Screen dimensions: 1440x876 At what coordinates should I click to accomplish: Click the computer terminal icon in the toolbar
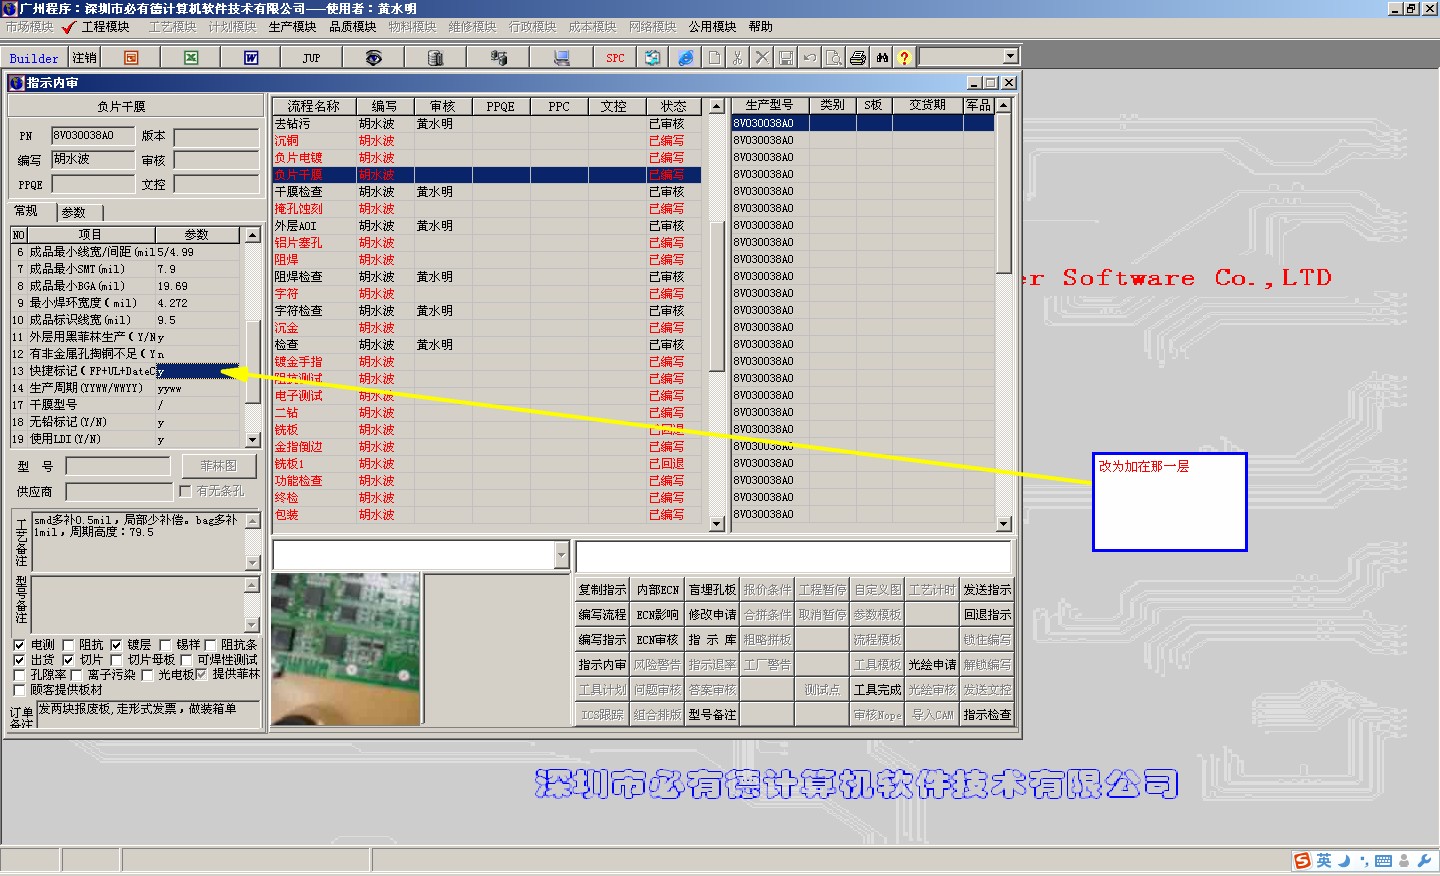(561, 58)
